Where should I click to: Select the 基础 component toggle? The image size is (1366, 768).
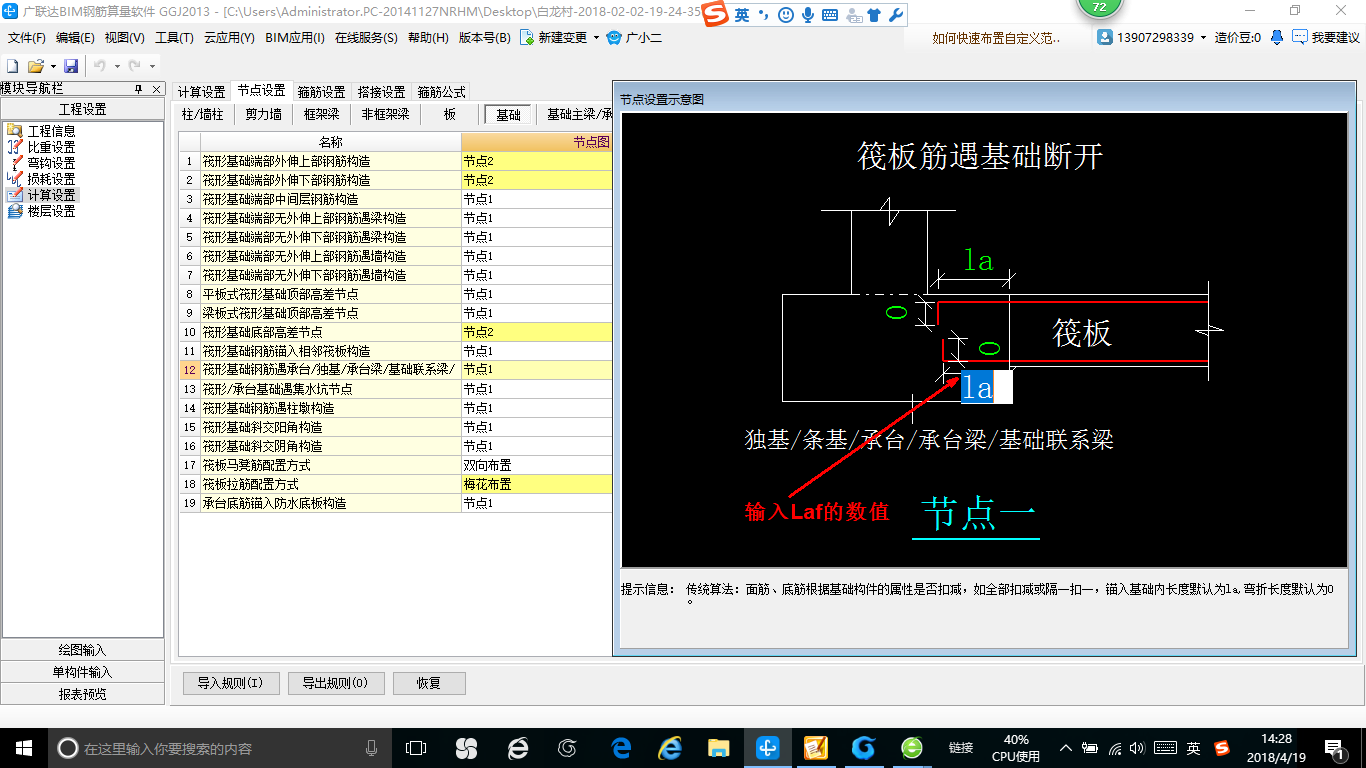(509, 114)
